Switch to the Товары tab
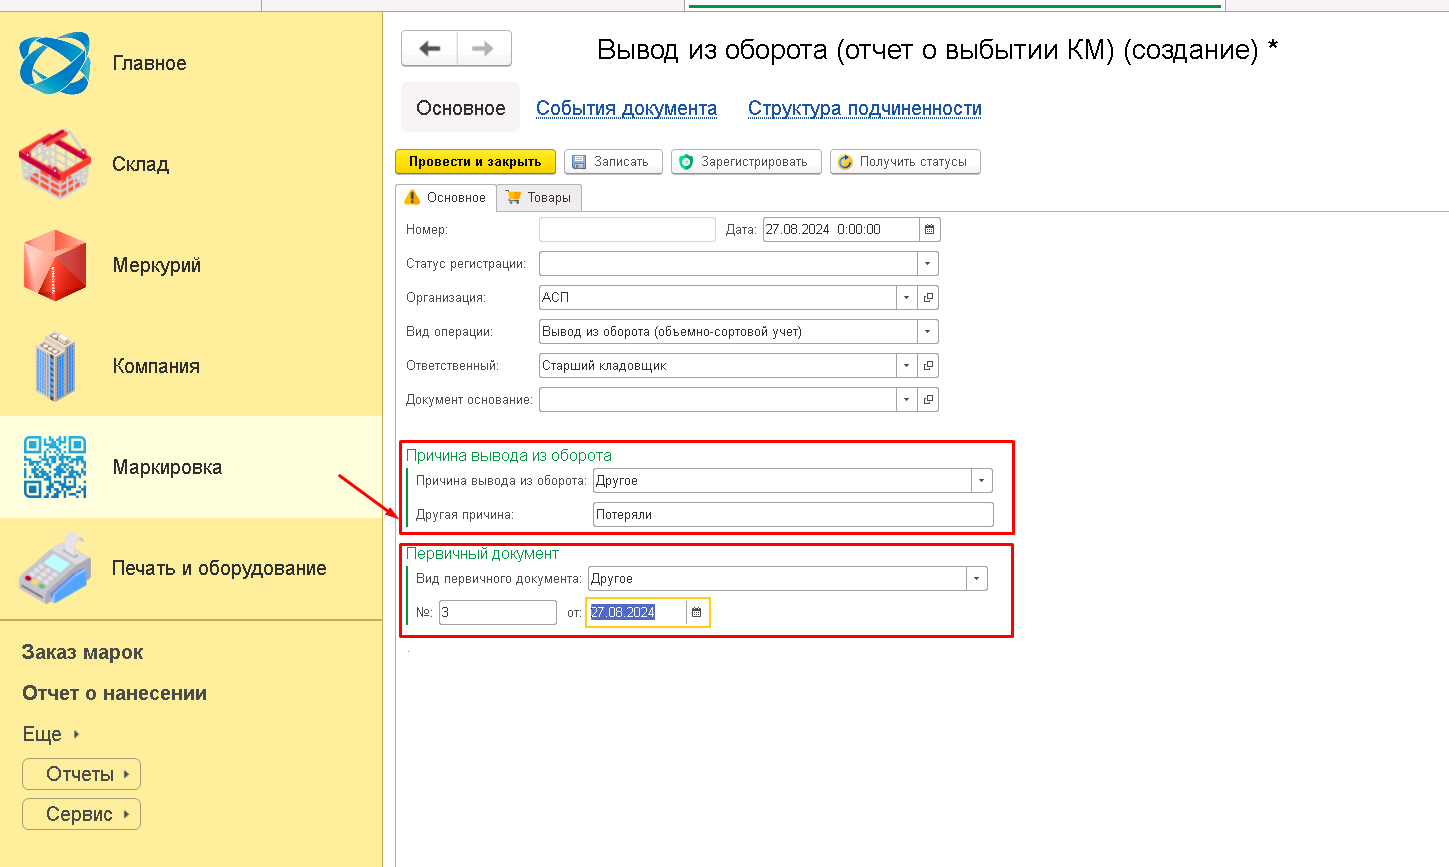Image resolution: width=1449 pixels, height=867 pixels. [x=539, y=198]
